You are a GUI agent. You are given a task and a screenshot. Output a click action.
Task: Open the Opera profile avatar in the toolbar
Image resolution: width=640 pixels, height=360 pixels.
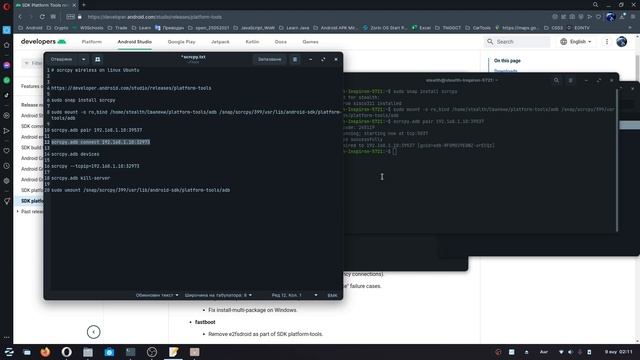[x=611, y=17]
